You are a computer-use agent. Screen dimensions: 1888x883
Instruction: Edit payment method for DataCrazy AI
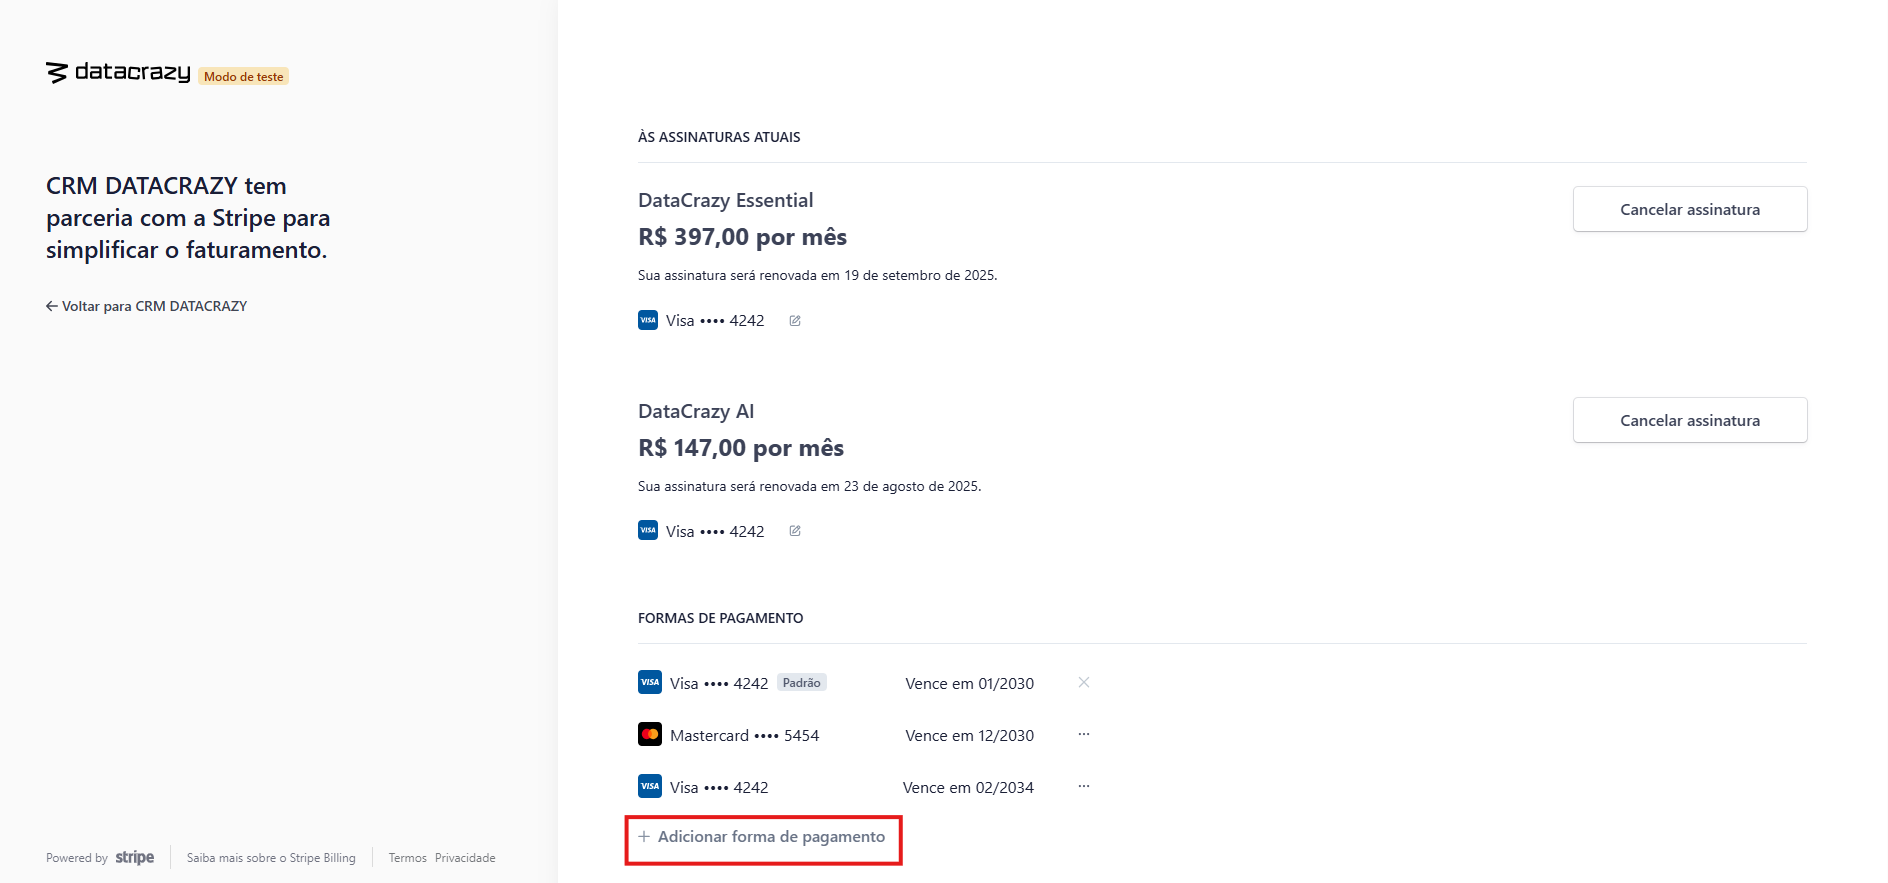coord(795,531)
